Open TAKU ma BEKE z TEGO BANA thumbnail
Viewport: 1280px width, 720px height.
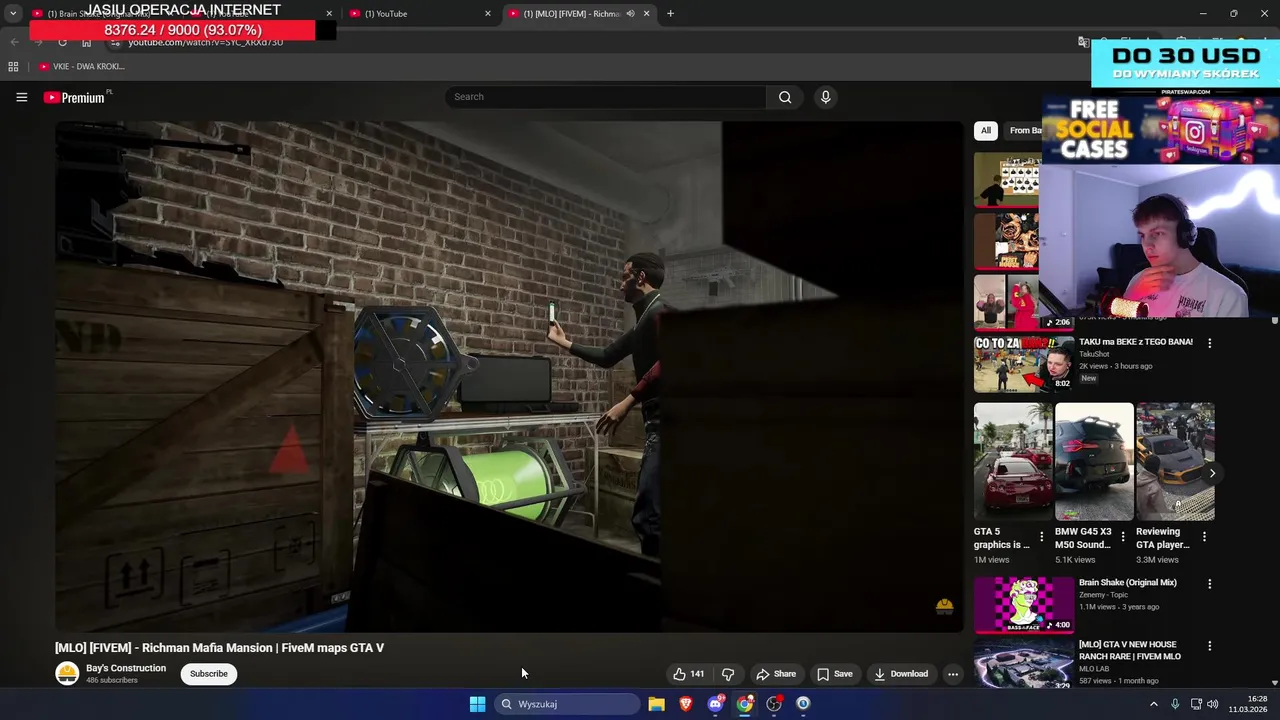click(1024, 363)
